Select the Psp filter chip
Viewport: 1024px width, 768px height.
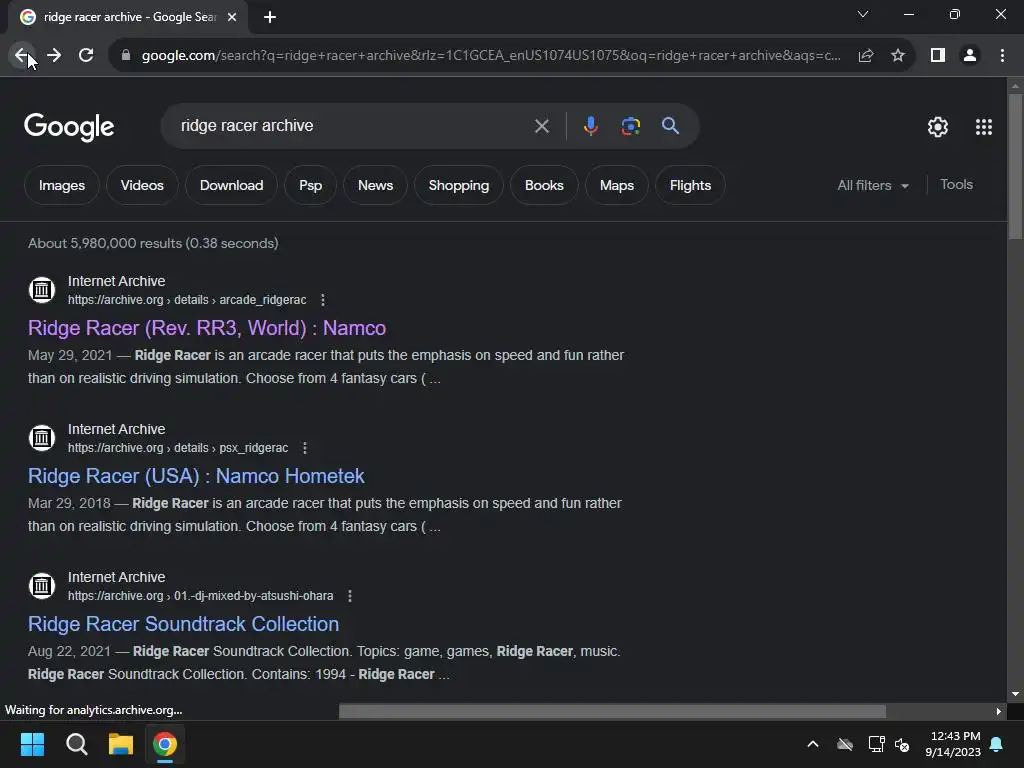pos(310,185)
